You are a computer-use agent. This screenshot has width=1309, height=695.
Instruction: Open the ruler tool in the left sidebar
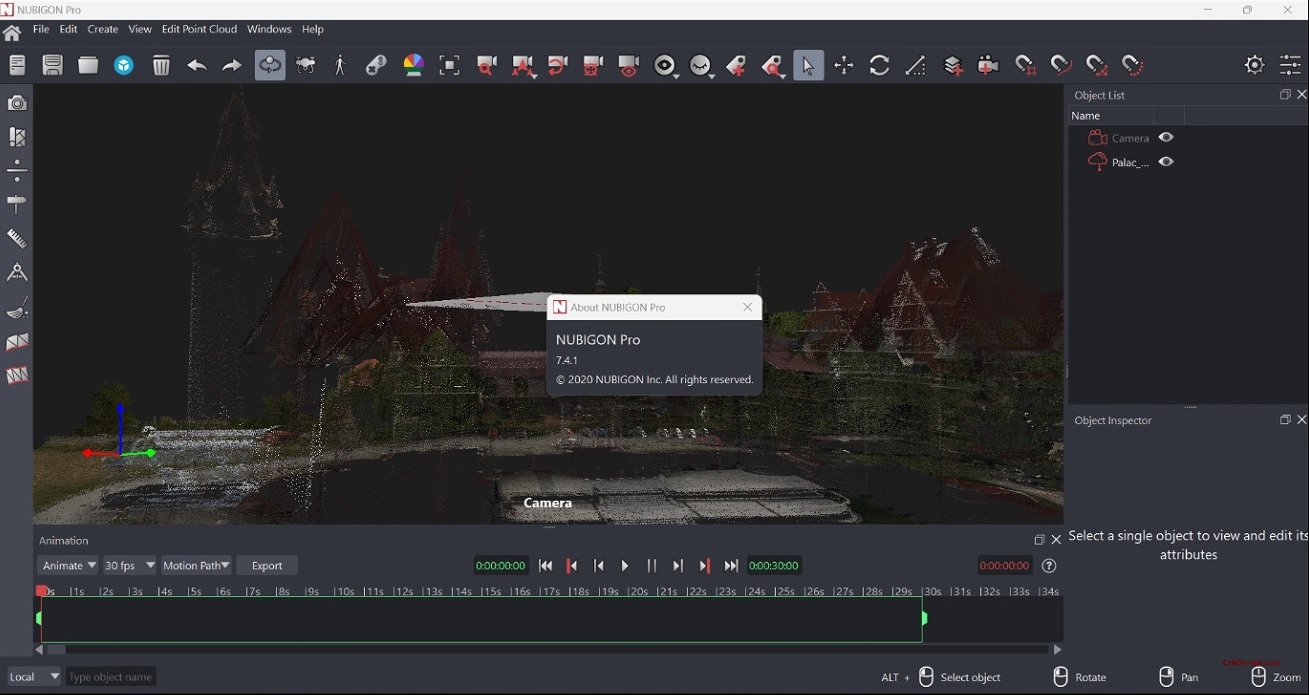17,238
